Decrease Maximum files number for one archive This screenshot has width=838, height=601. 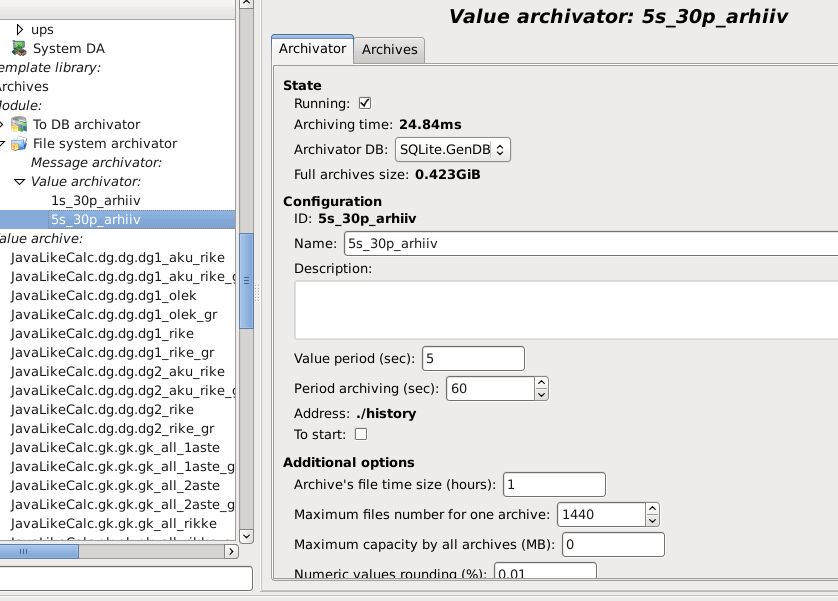point(653,520)
